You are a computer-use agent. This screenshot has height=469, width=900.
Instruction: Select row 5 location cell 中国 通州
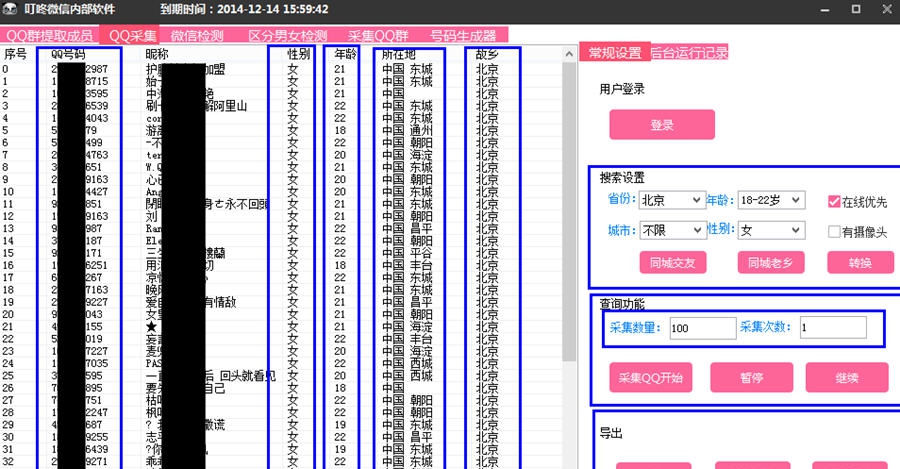(408, 130)
